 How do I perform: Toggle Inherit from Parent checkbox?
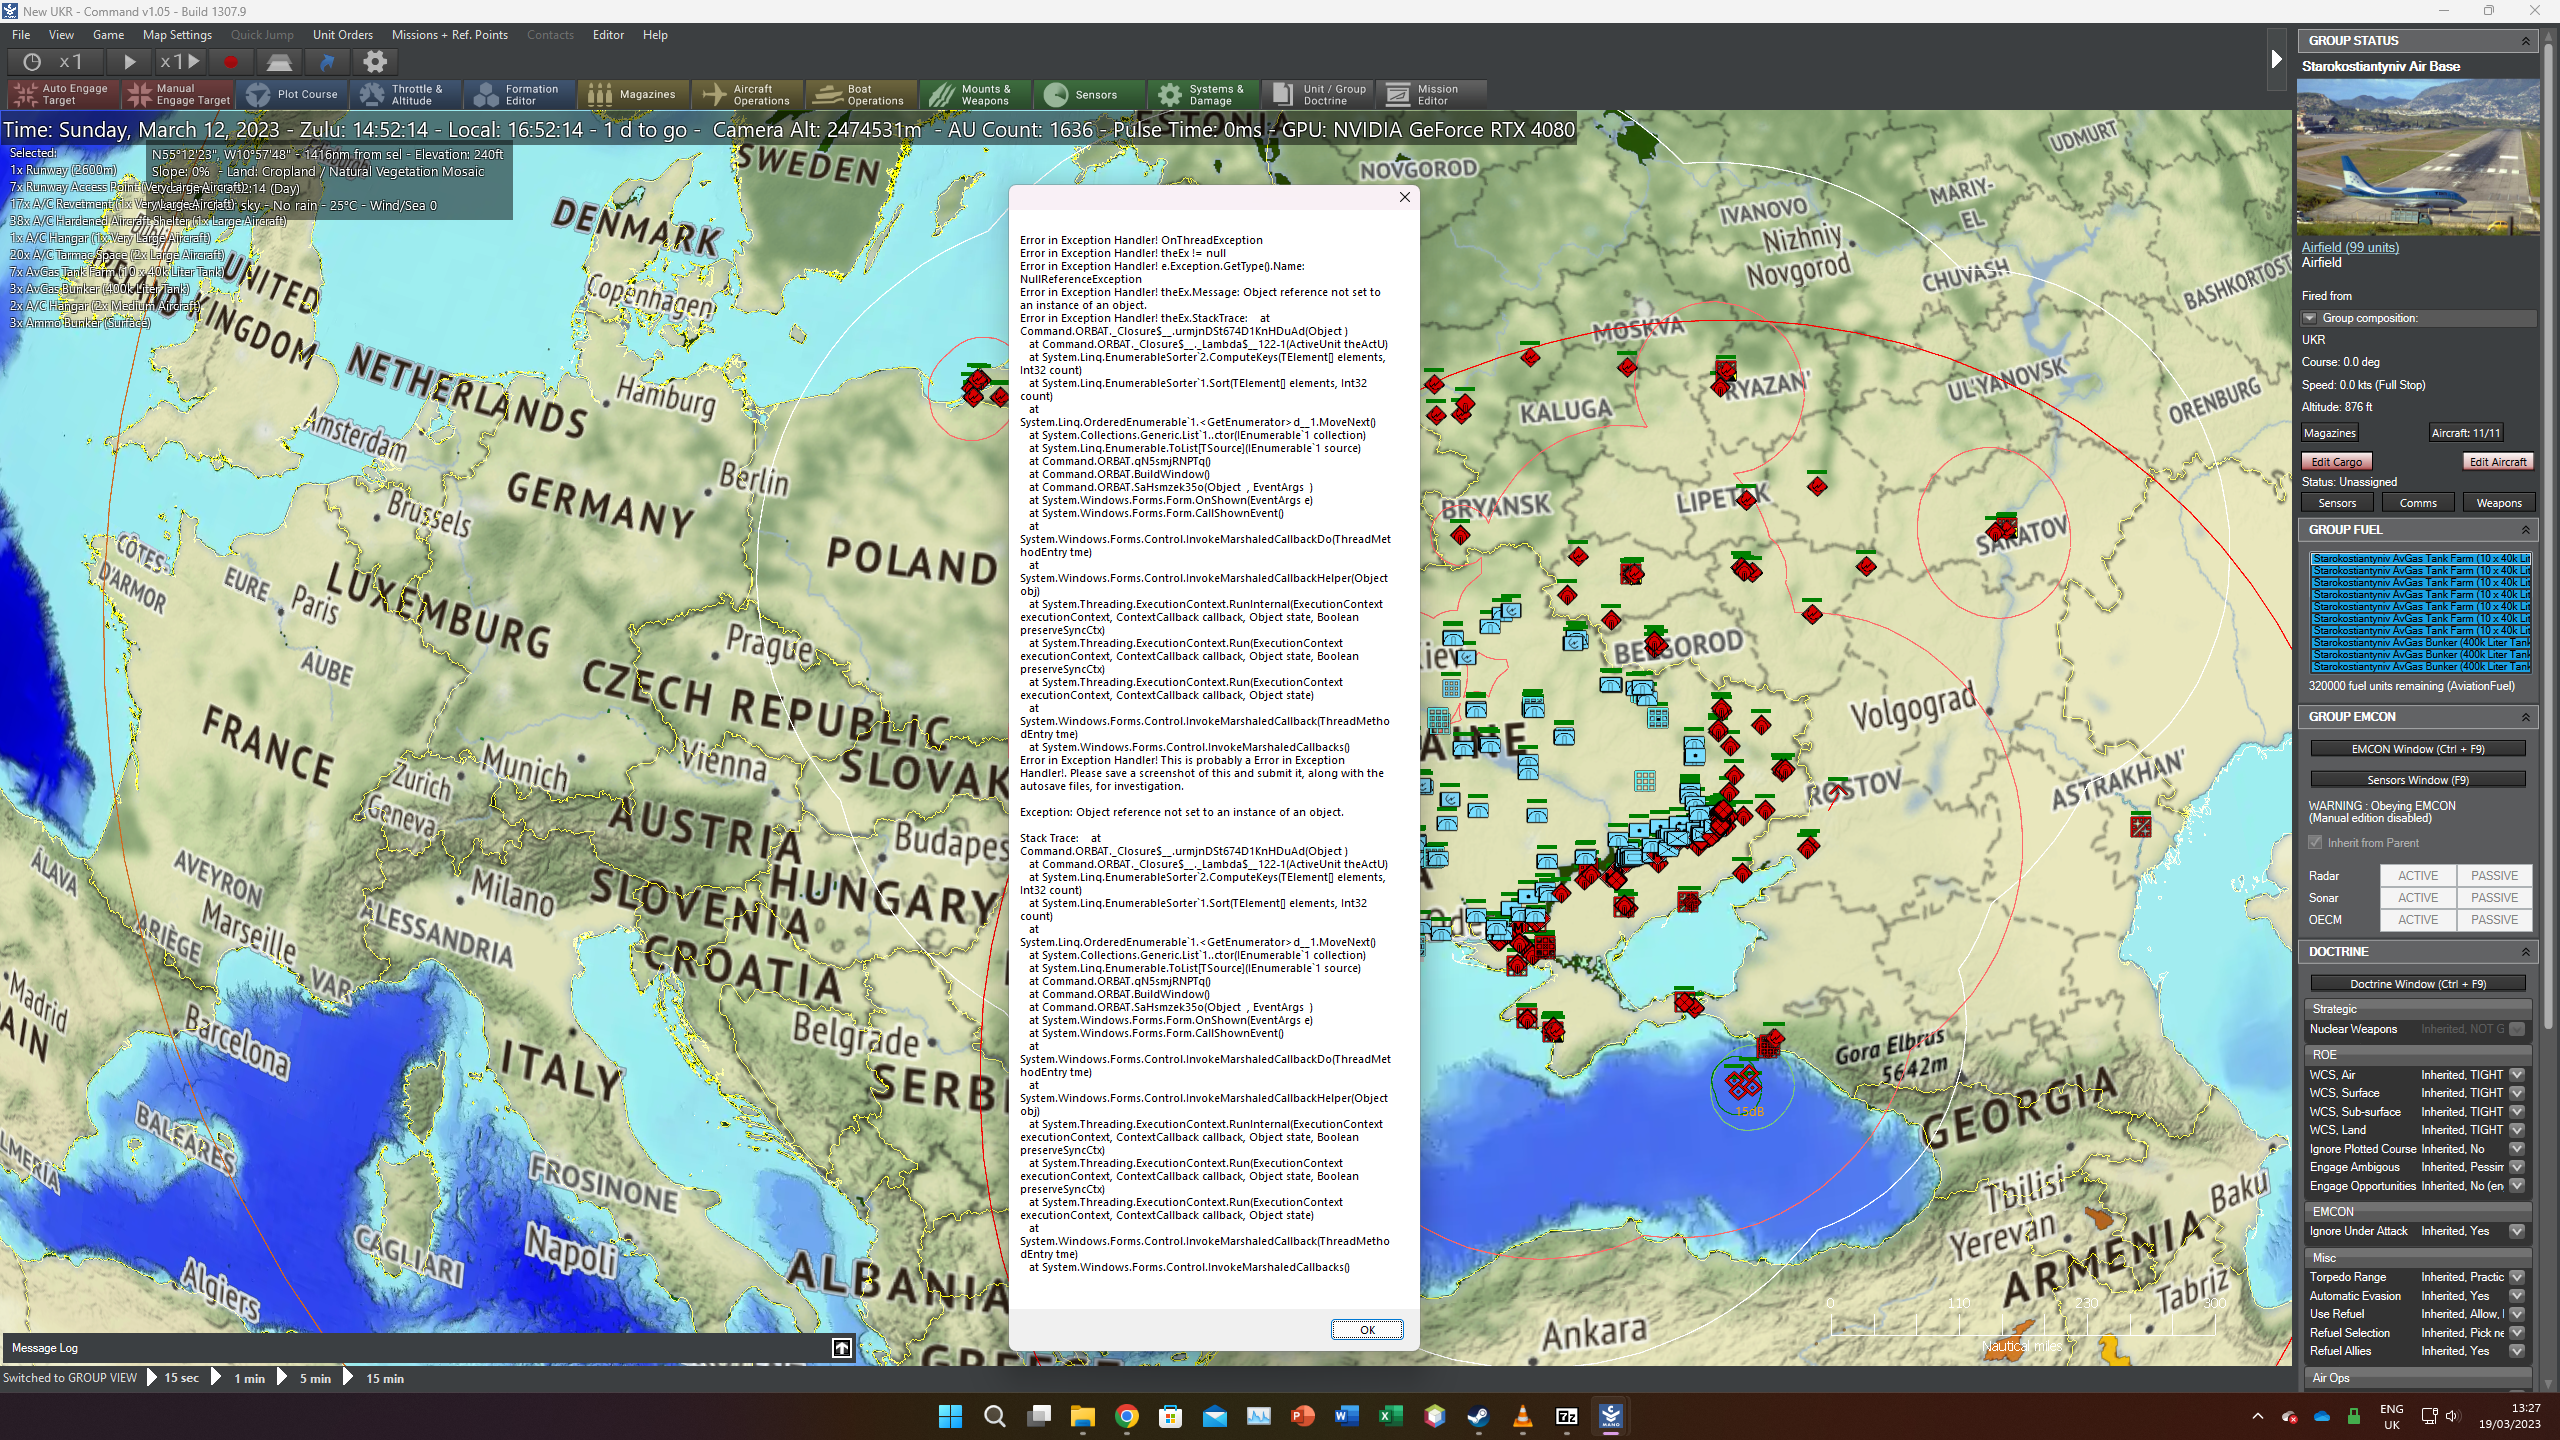click(x=2315, y=842)
